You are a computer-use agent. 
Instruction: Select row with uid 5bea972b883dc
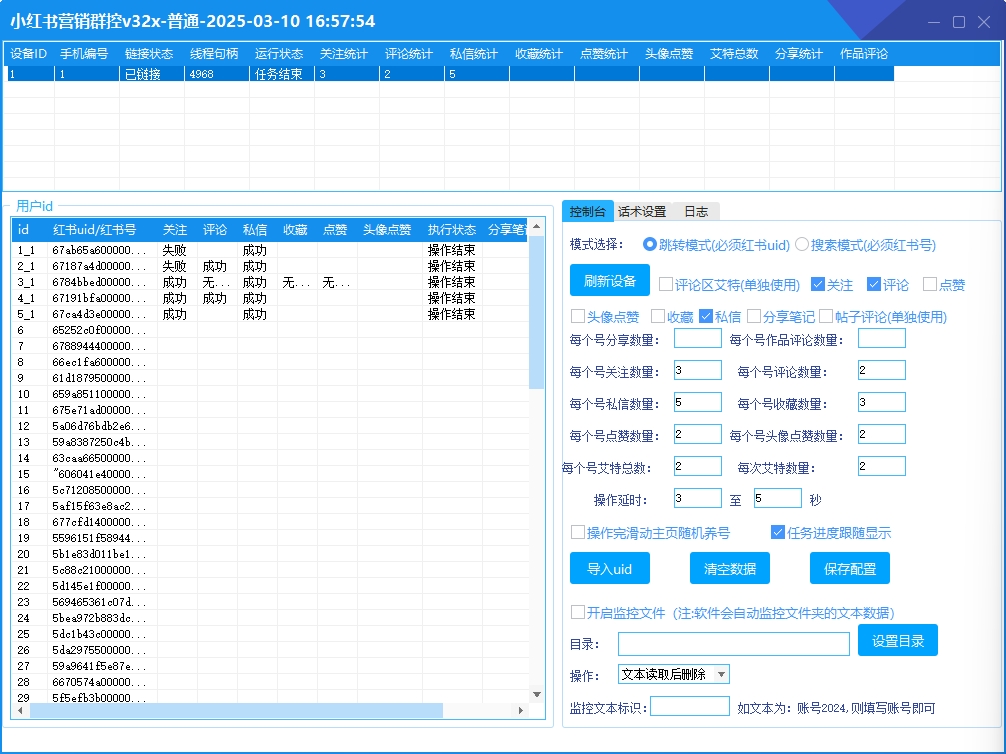[269, 618]
